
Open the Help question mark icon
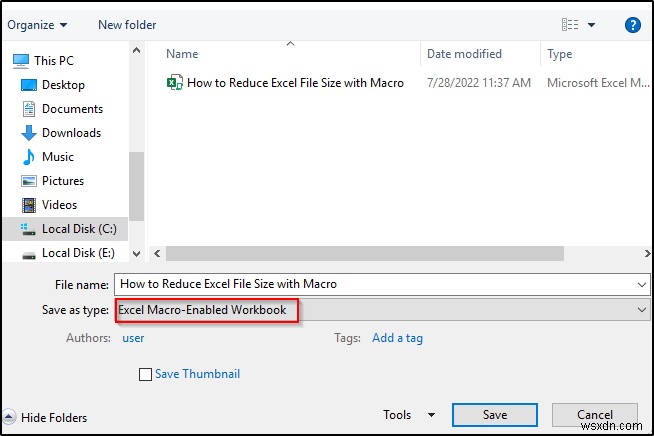(632, 25)
